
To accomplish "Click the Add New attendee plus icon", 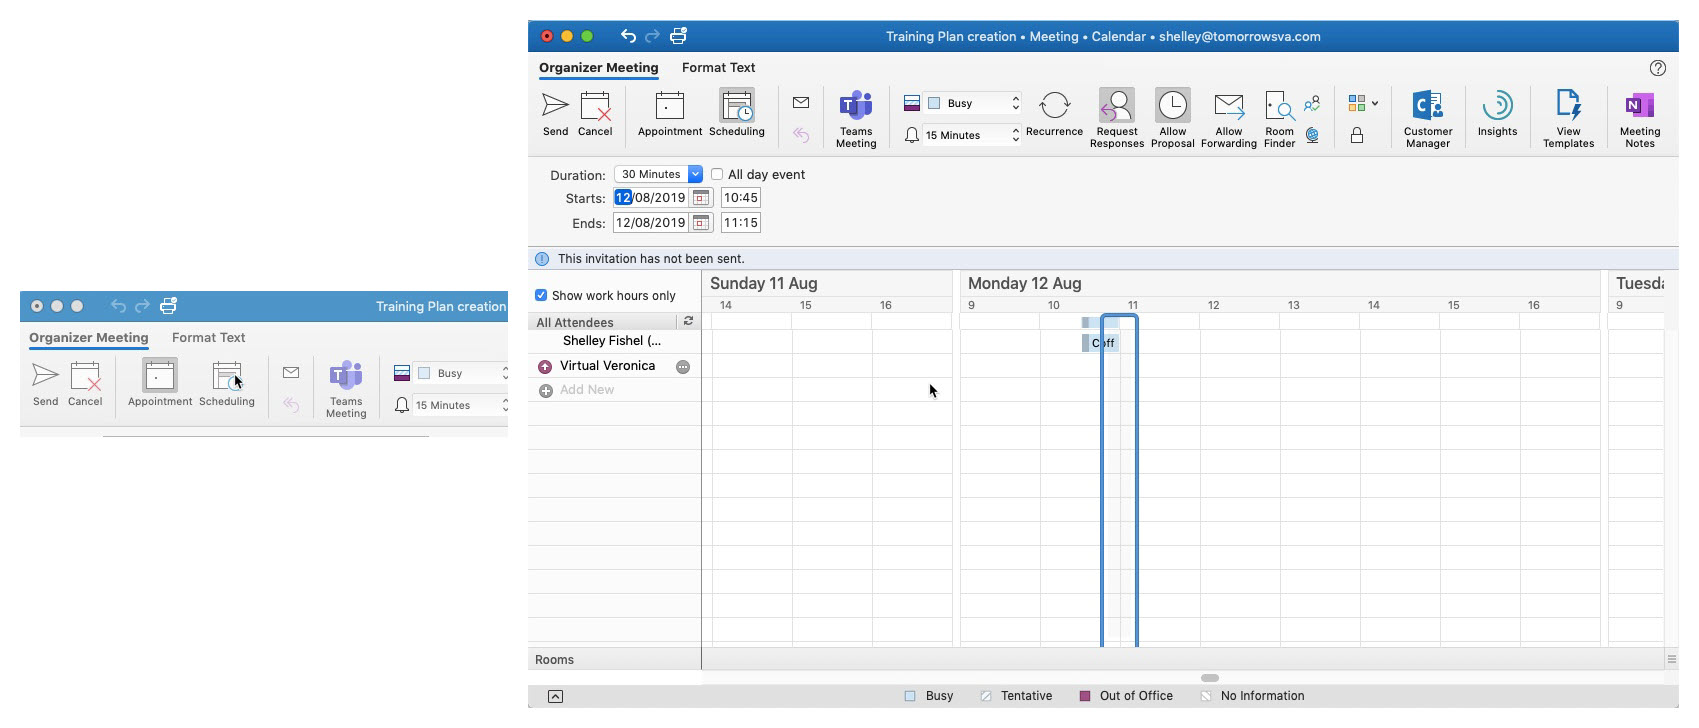I will point(546,391).
